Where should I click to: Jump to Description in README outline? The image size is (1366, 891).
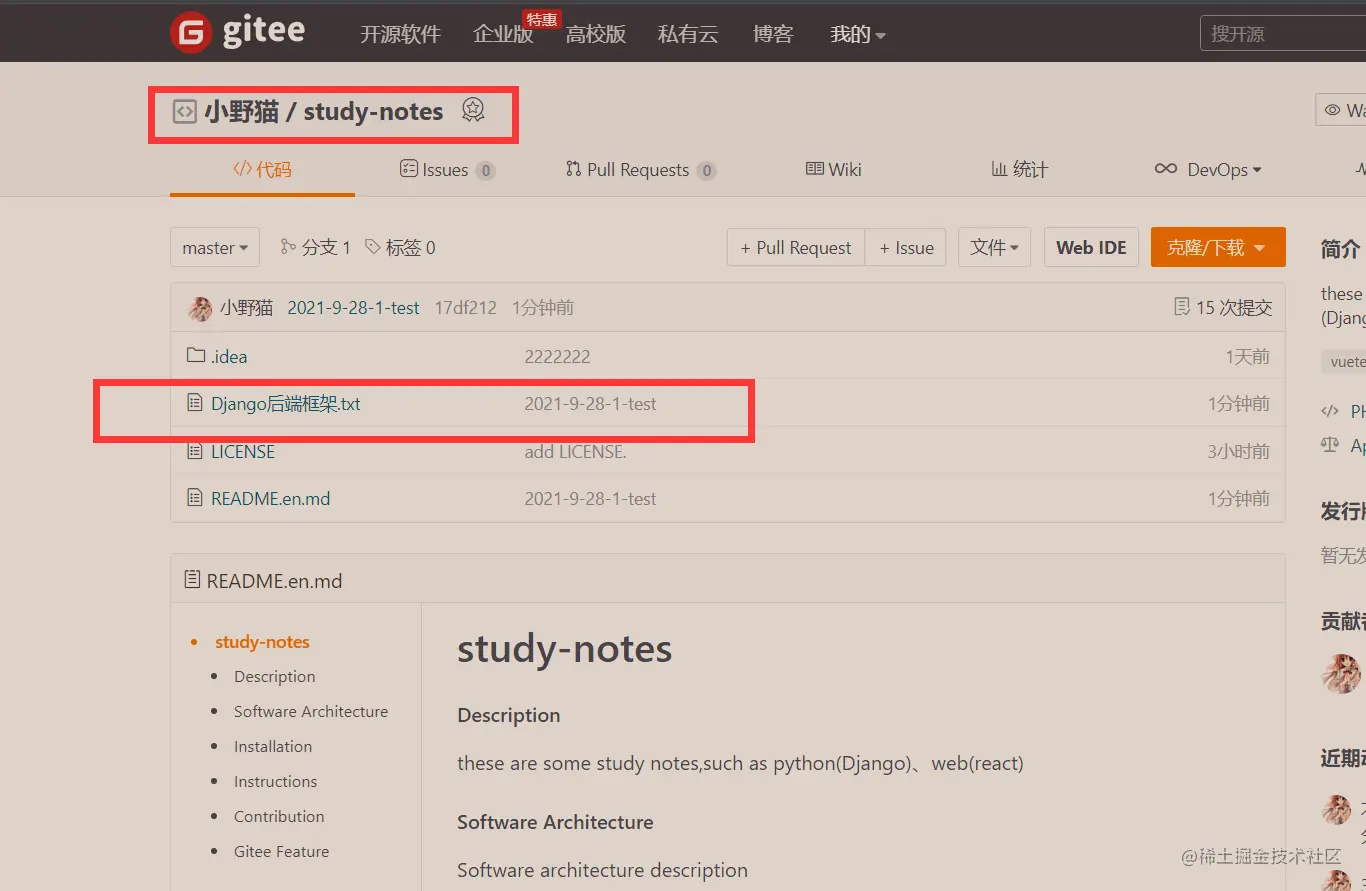click(x=274, y=676)
